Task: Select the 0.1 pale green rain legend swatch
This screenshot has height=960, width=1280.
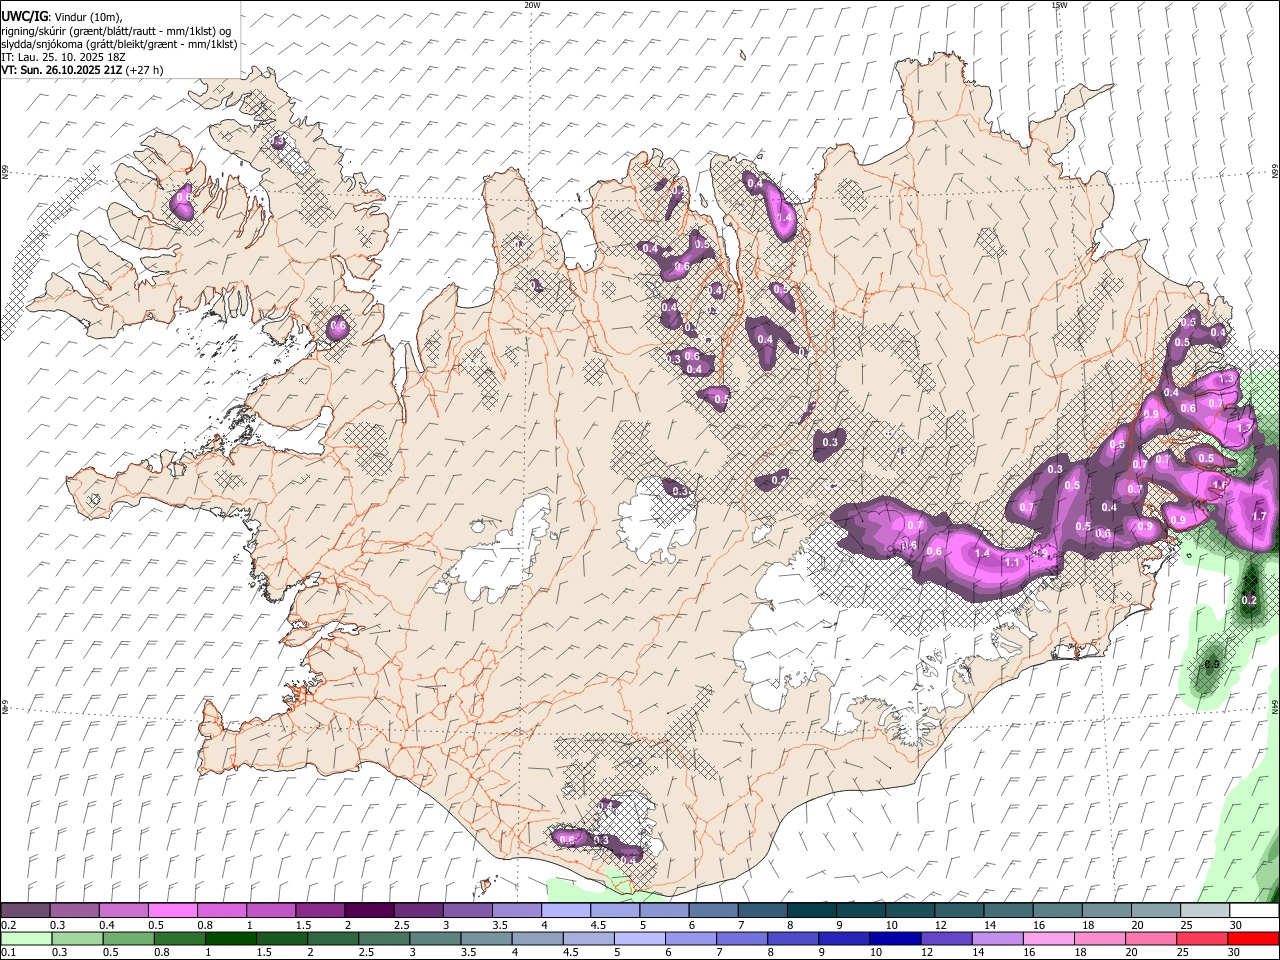Action: tap(26, 938)
